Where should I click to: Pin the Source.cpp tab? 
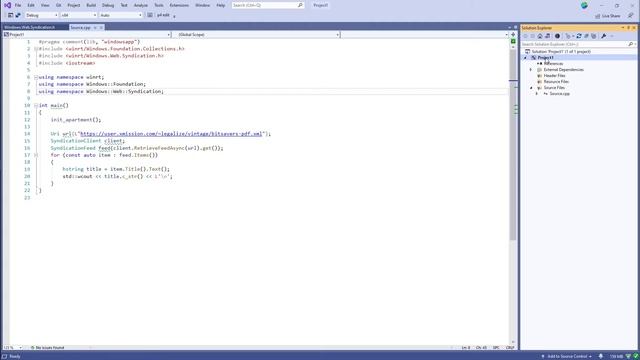coord(95,27)
